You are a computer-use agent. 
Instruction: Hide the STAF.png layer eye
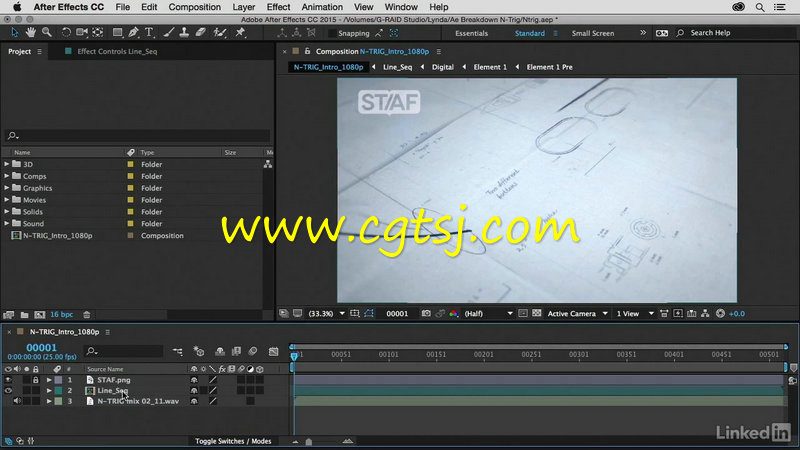[8, 380]
